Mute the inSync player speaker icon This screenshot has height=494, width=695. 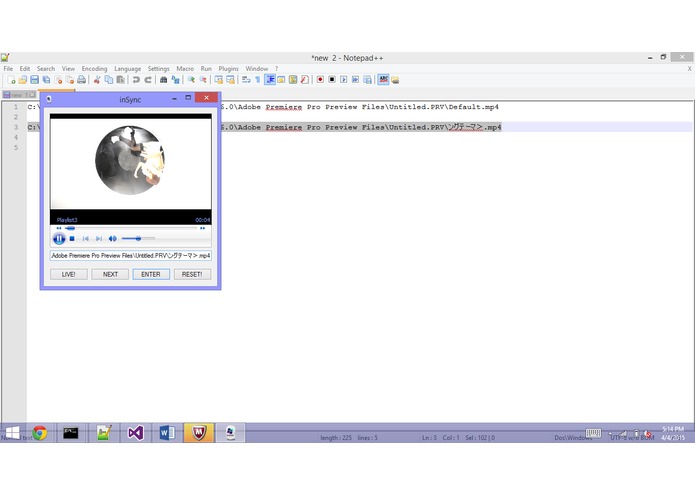point(113,238)
